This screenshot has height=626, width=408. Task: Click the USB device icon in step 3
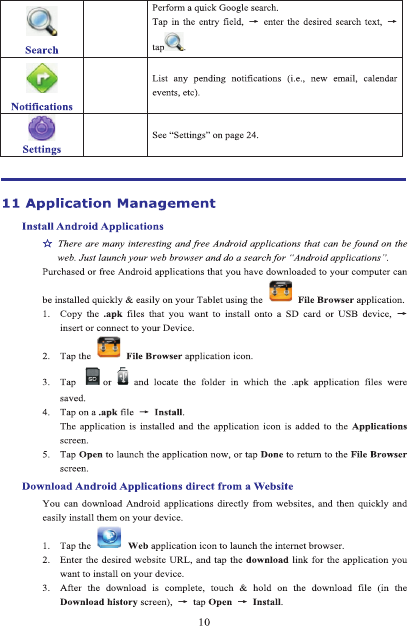point(123,376)
